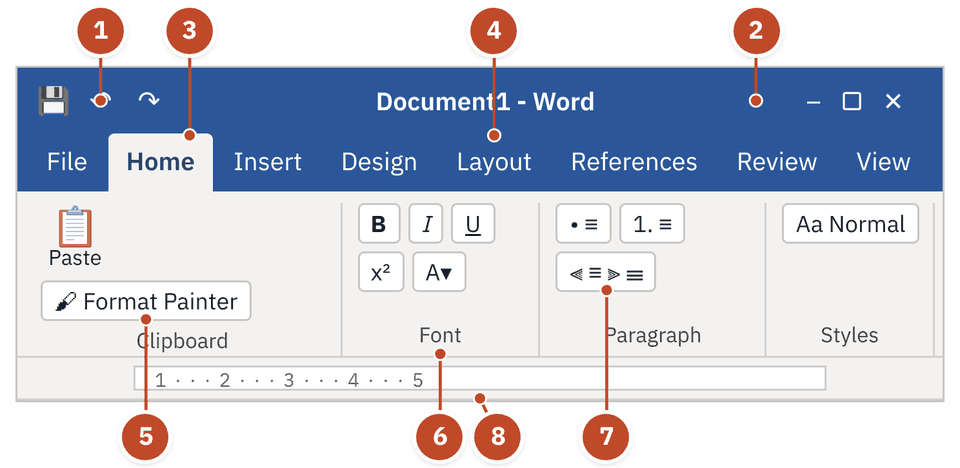
Task: Activate the Format Painter
Action: pyautogui.click(x=146, y=301)
